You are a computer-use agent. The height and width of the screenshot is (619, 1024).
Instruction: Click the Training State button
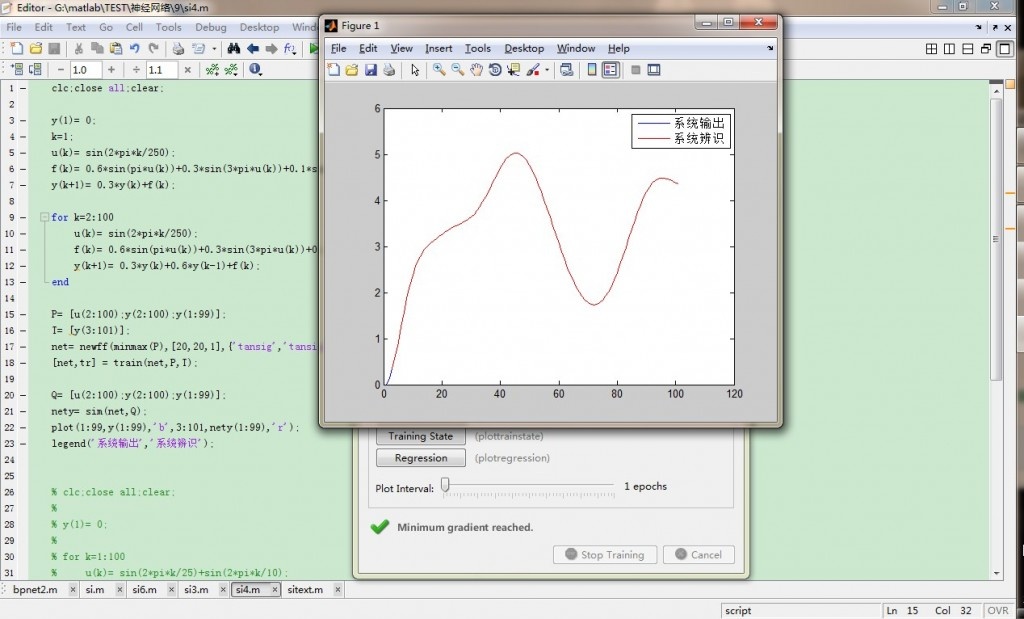[421, 436]
